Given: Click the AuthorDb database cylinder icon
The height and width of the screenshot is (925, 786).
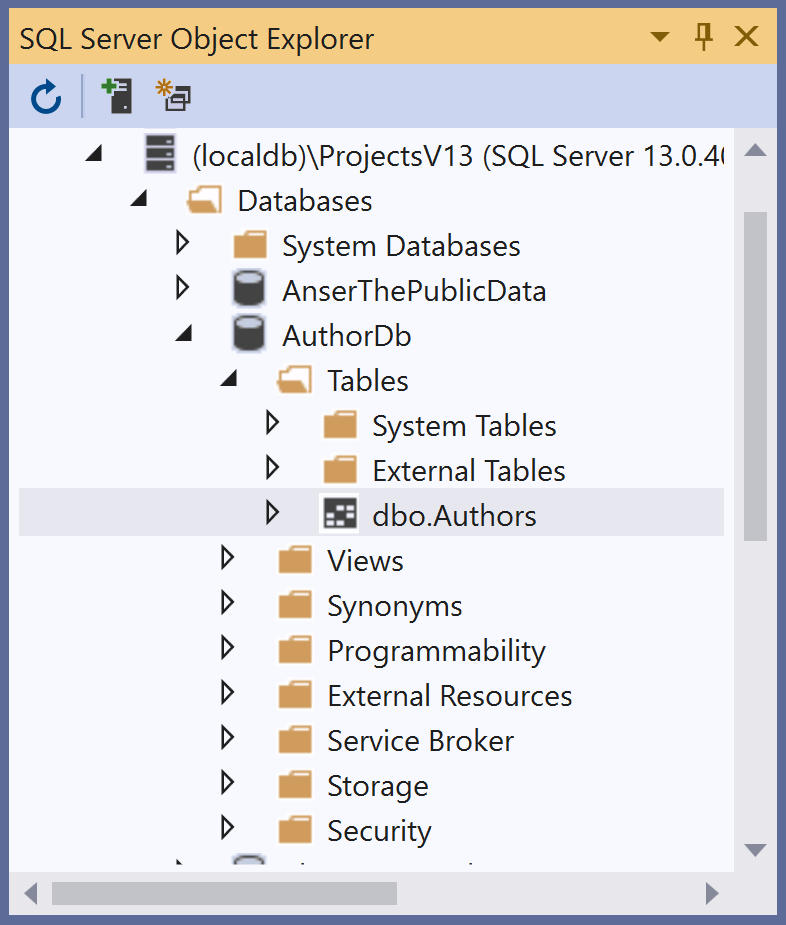Looking at the screenshot, I should (248, 333).
